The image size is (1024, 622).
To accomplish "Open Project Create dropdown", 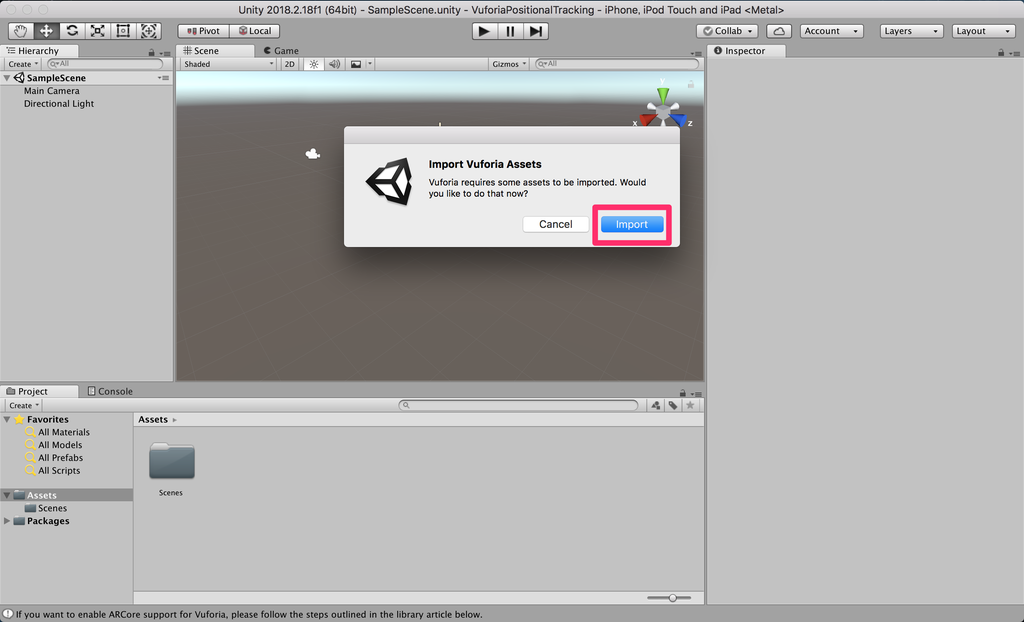I will point(24,405).
